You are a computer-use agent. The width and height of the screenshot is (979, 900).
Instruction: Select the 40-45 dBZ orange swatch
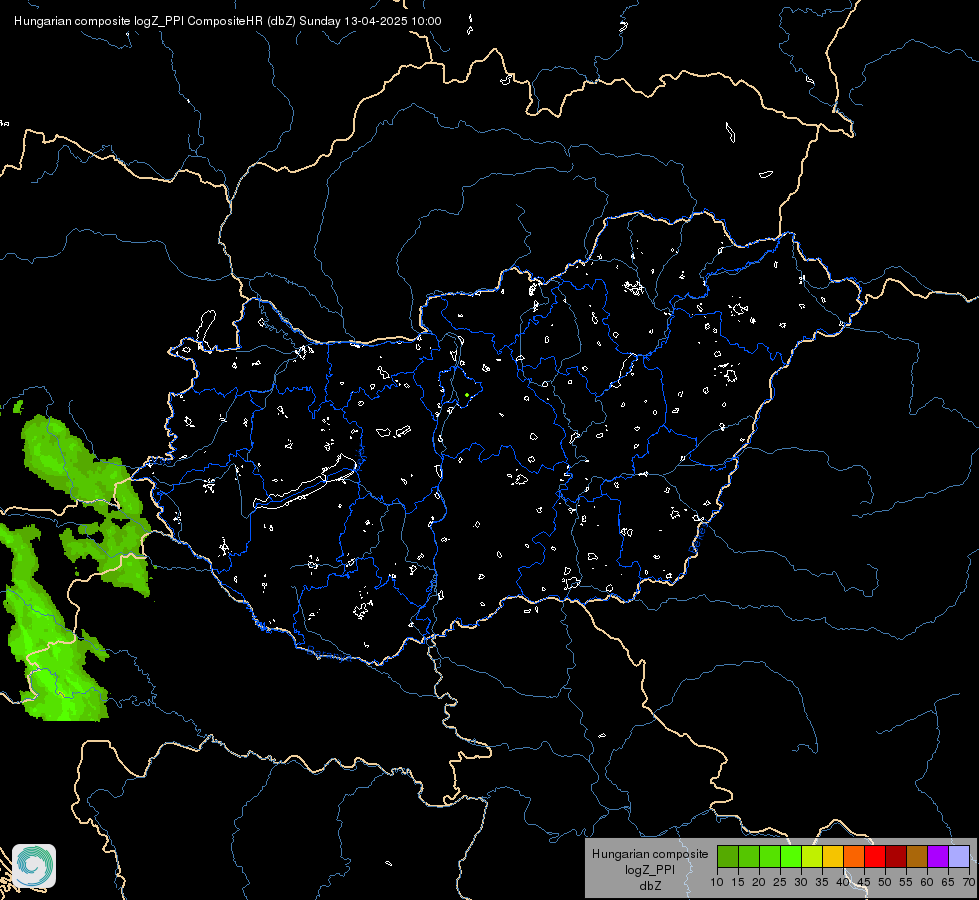[x=854, y=857]
